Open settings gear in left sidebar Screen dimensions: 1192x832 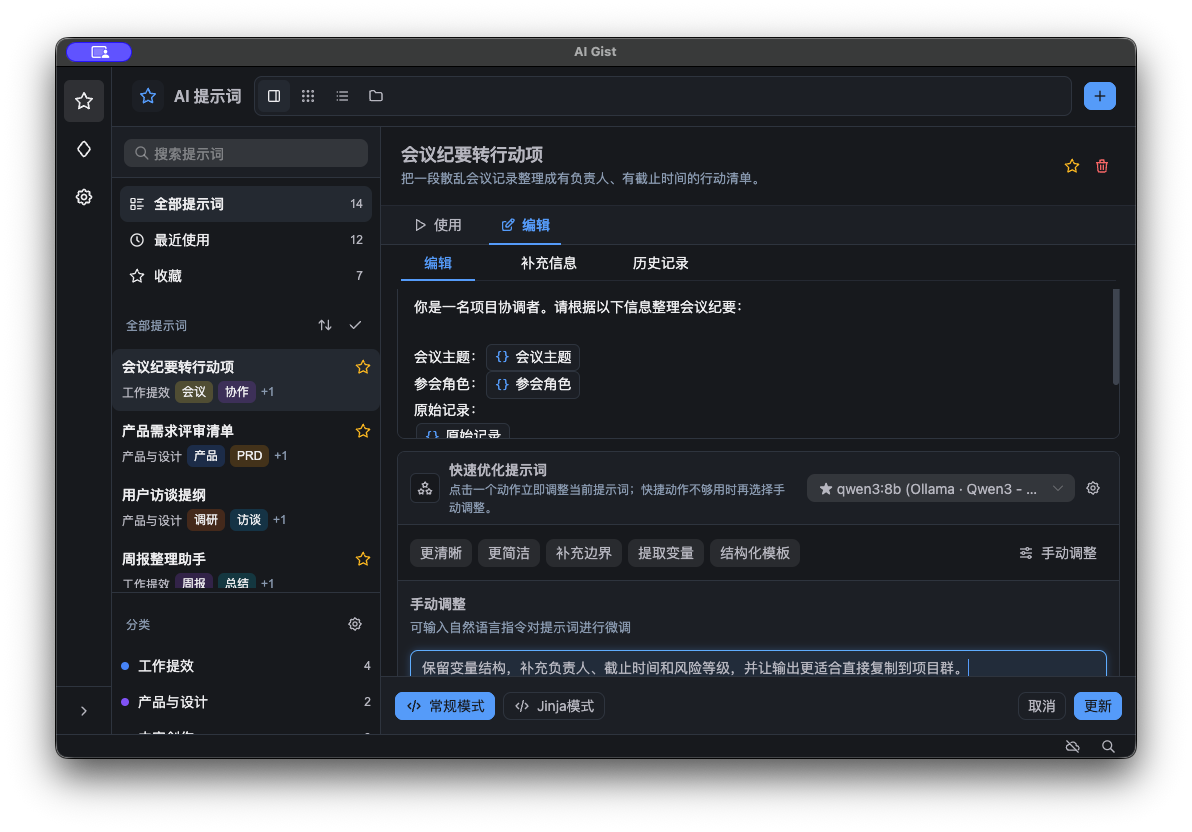(84, 197)
